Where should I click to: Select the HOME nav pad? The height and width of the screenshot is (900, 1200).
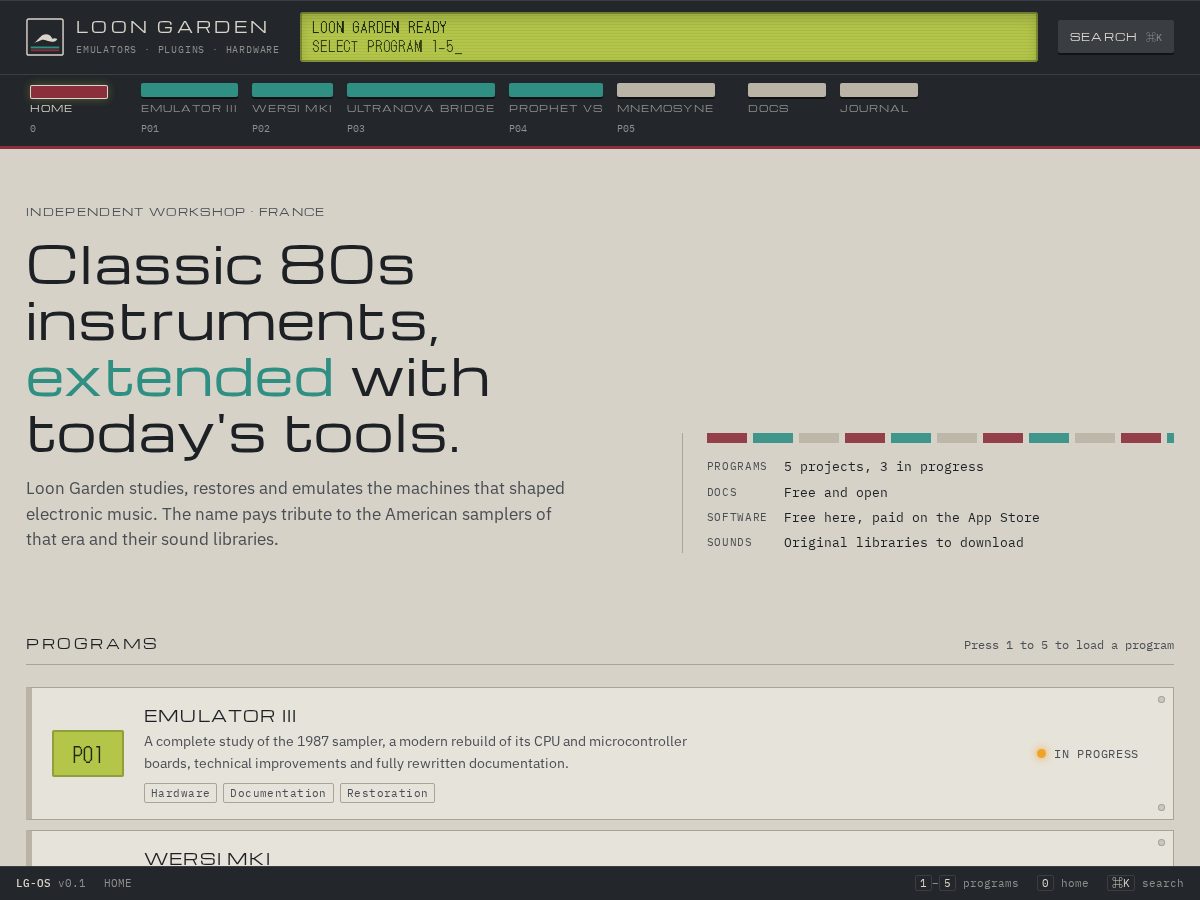coord(69,109)
